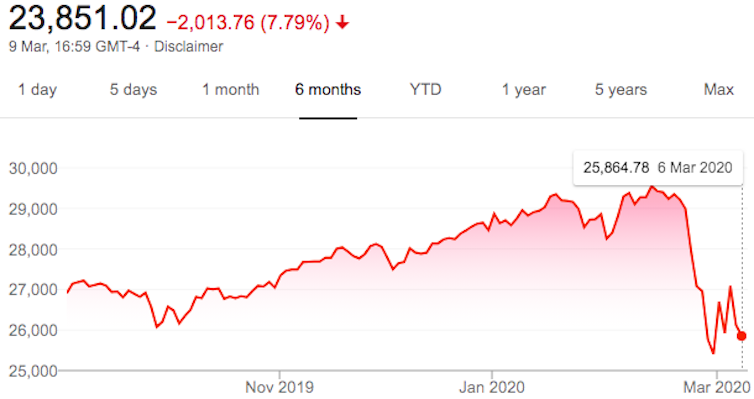Click the Mar 2020 axis label
Image resolution: width=754 pixels, height=399 pixels.
pyautogui.click(x=716, y=387)
